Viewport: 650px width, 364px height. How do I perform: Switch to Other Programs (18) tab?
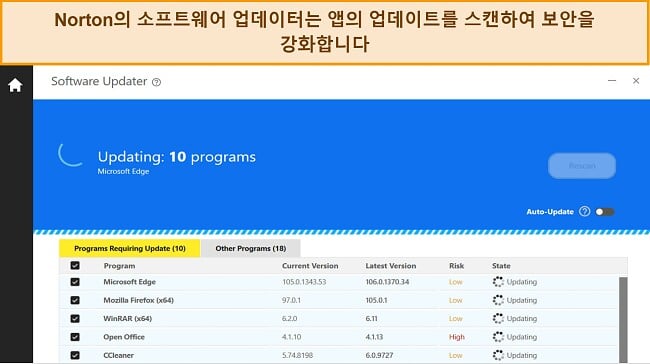251,248
